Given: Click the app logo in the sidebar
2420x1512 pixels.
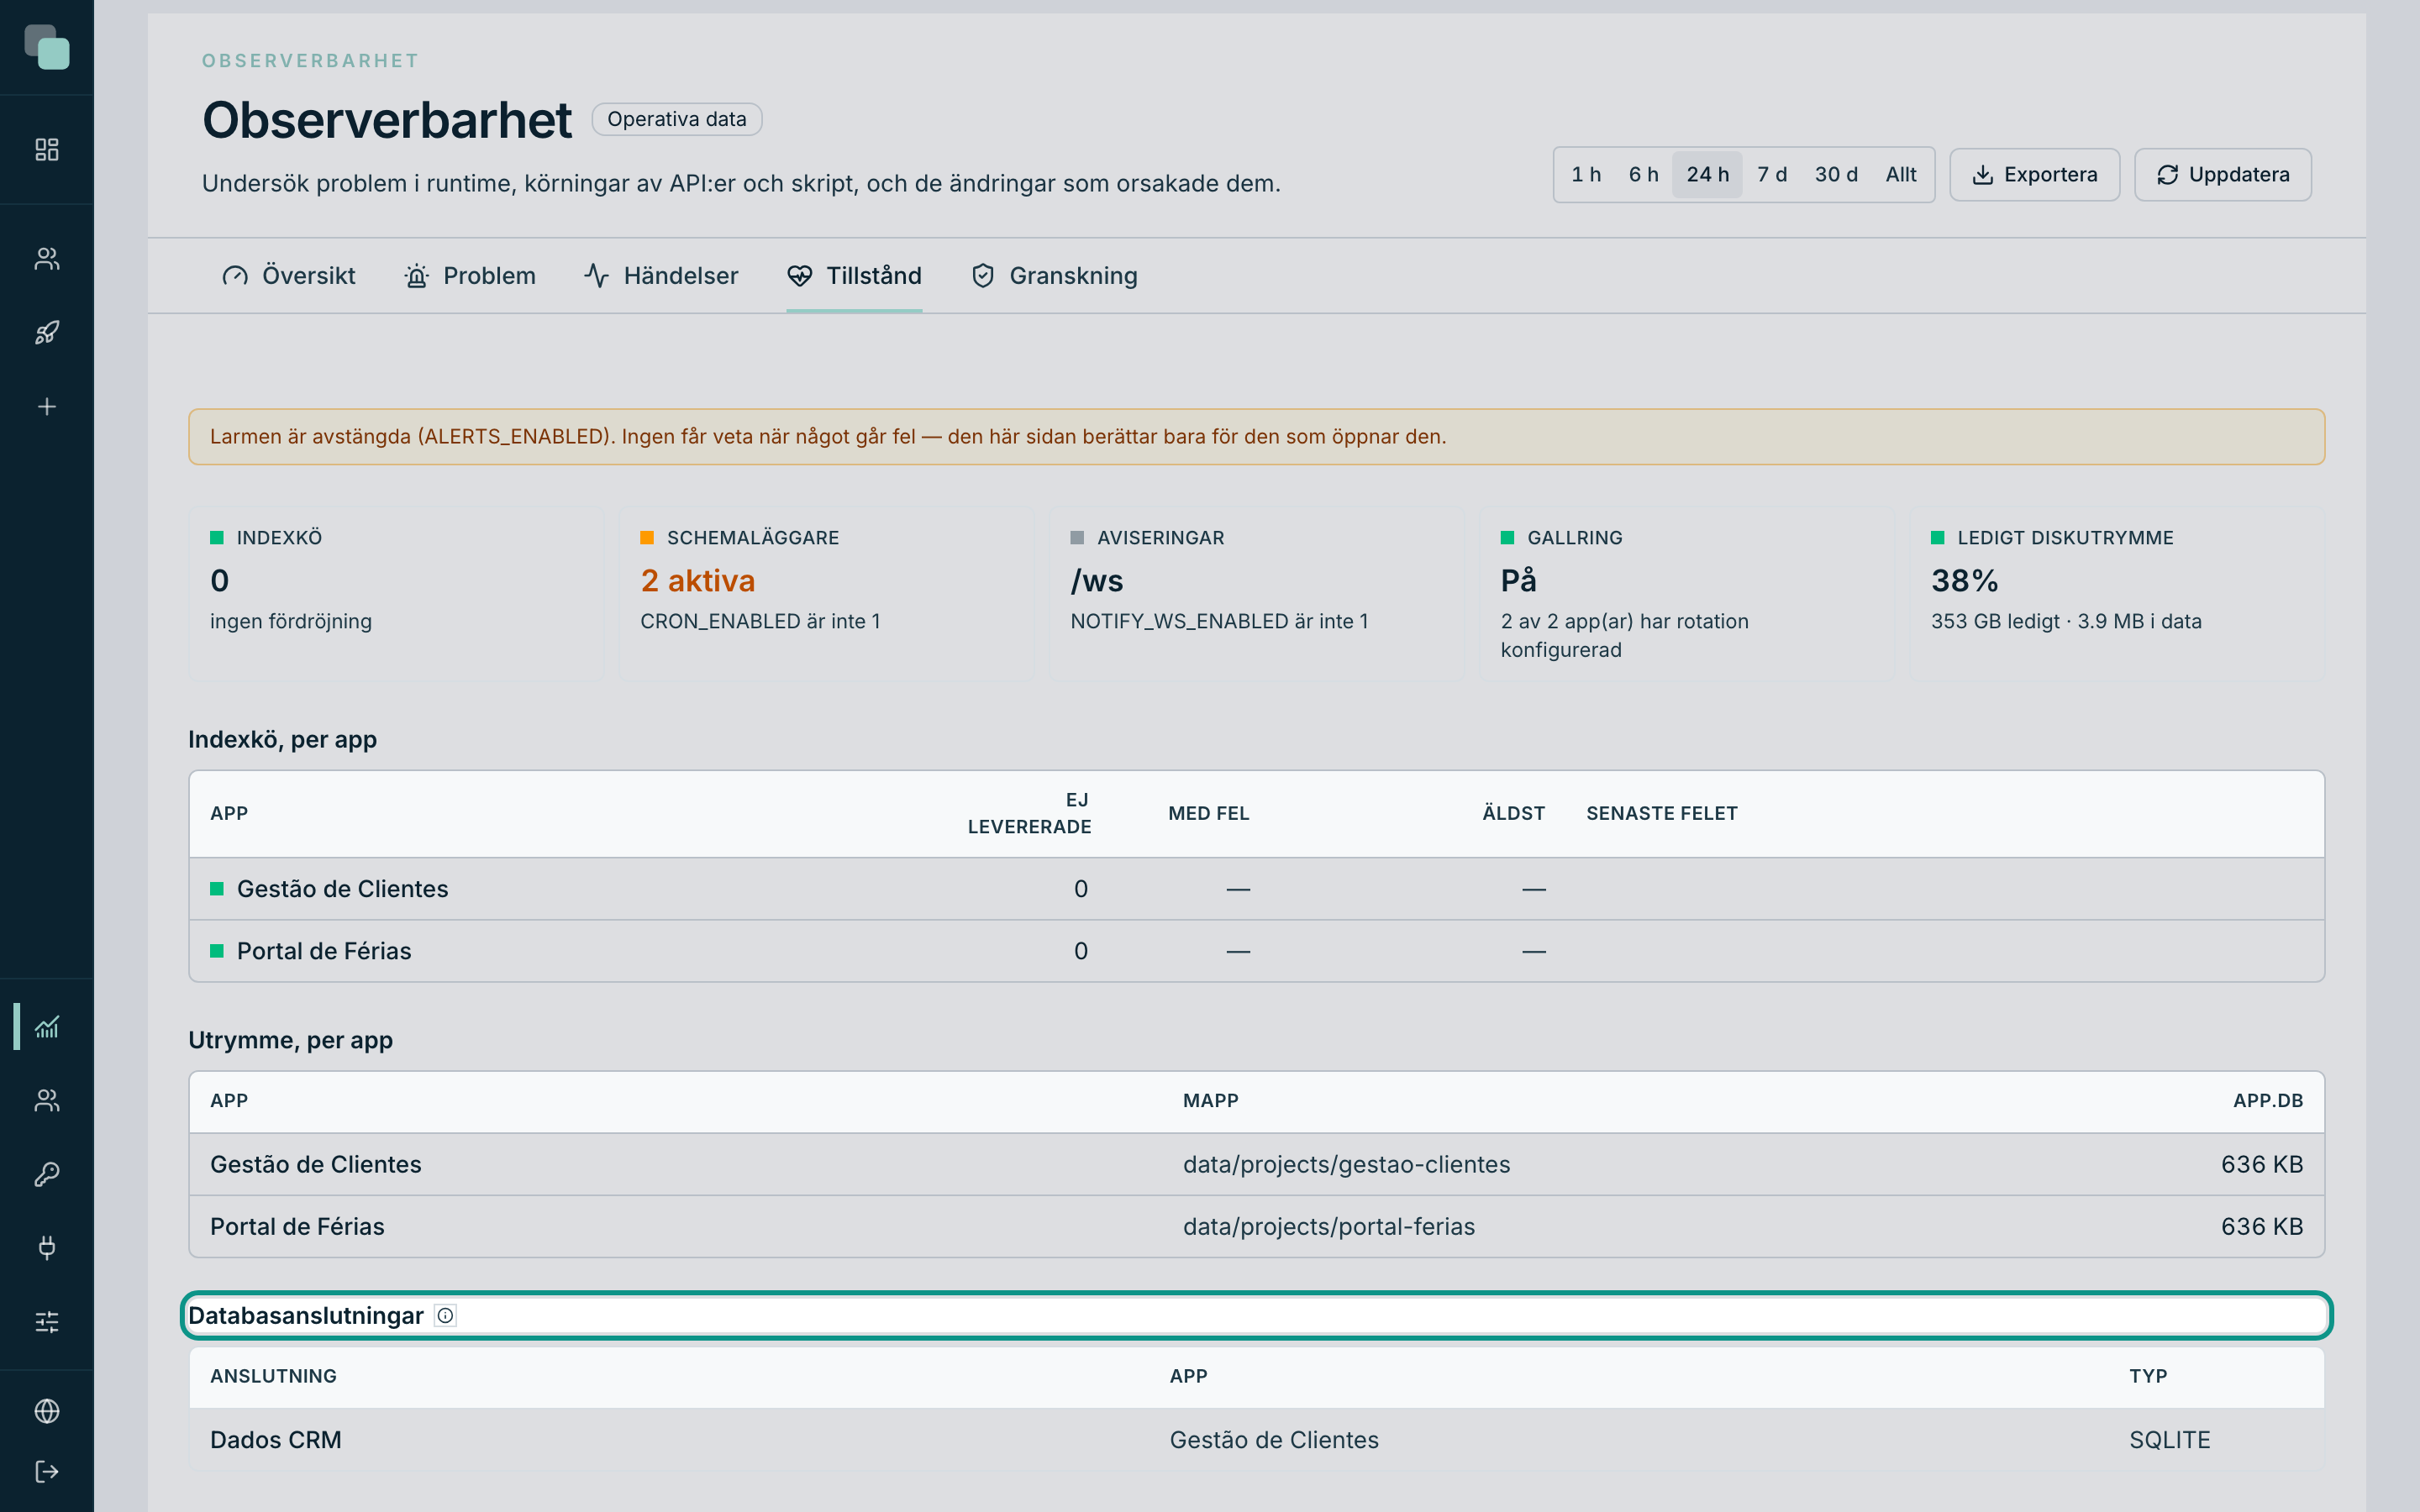Looking at the screenshot, I should click(x=47, y=47).
